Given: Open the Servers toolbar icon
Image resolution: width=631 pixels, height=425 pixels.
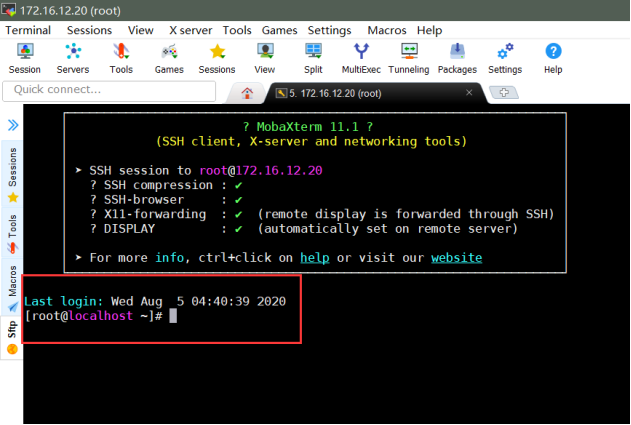Looking at the screenshot, I should [73, 59].
